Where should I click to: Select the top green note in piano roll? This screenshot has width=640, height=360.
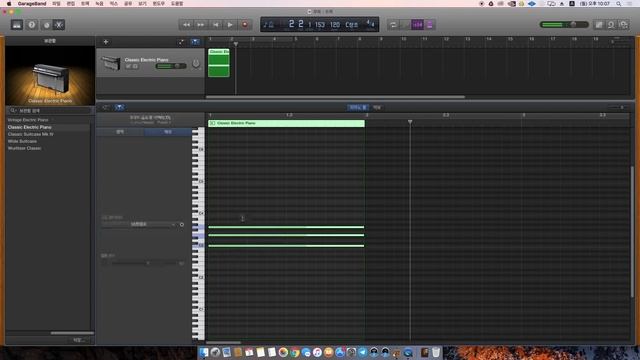click(286, 227)
